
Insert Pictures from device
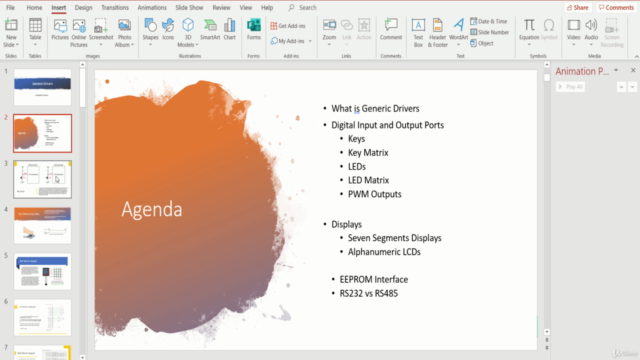[60, 29]
